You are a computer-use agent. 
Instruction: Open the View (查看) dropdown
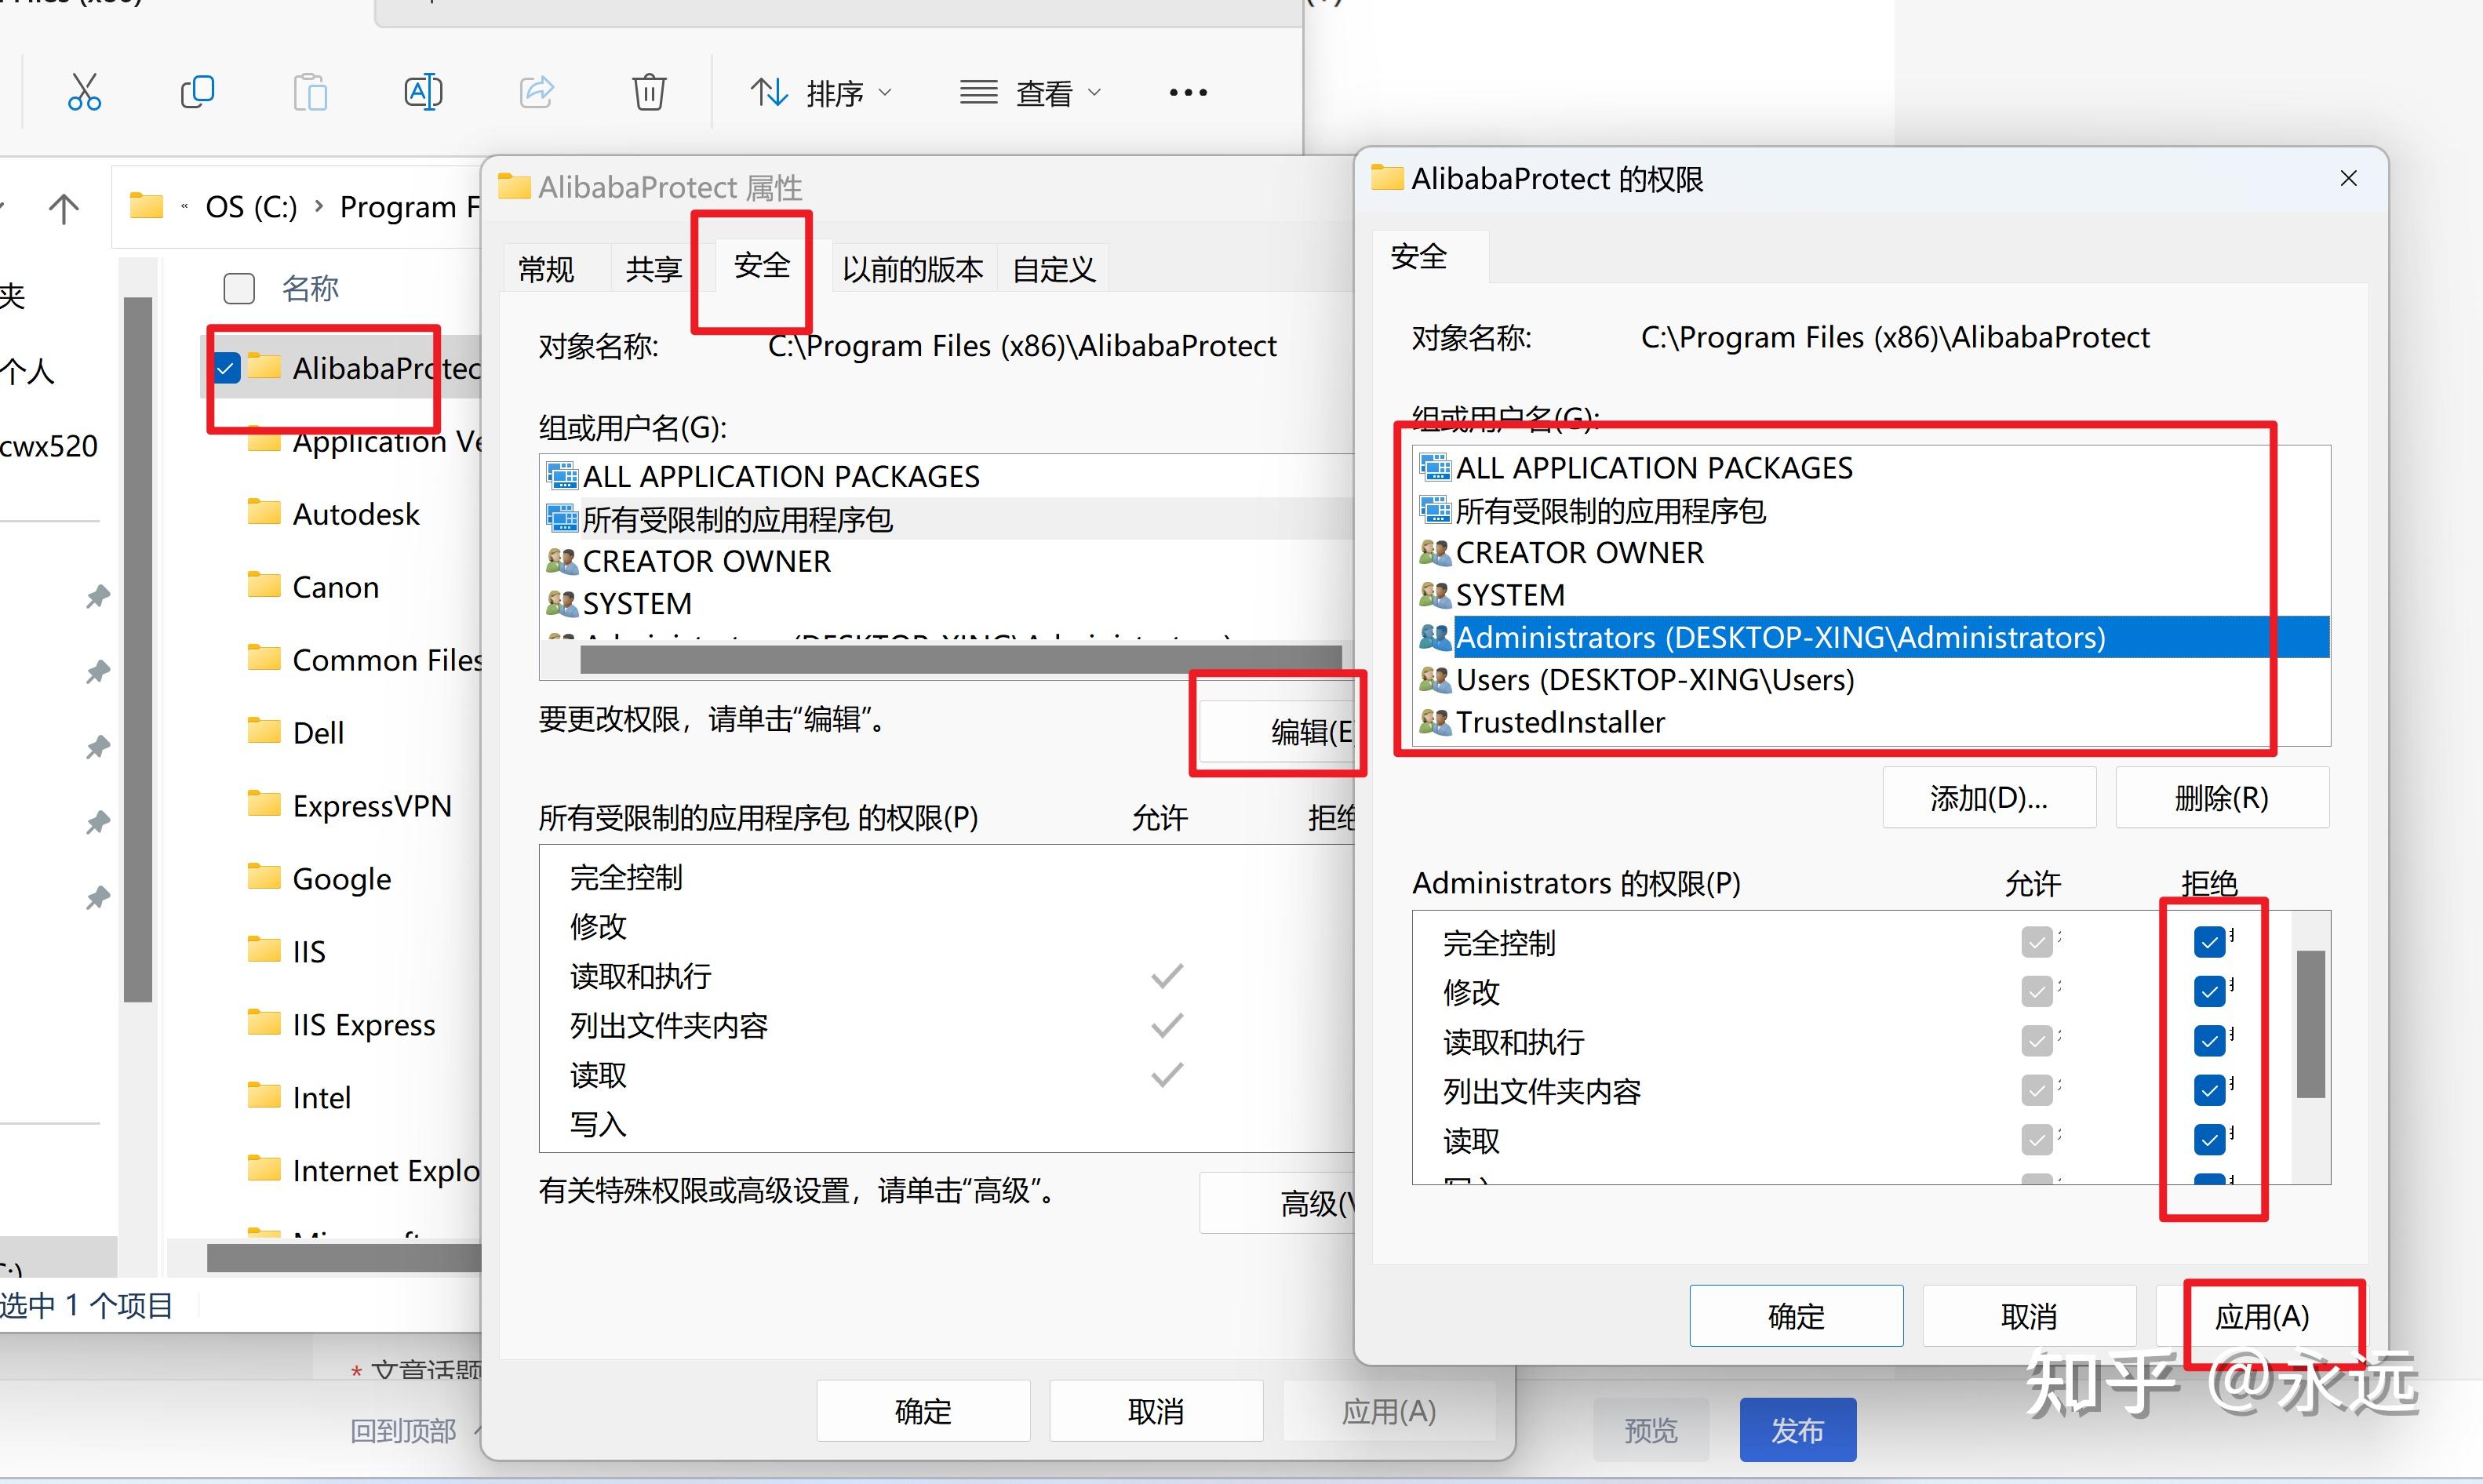pyautogui.click(x=1030, y=93)
